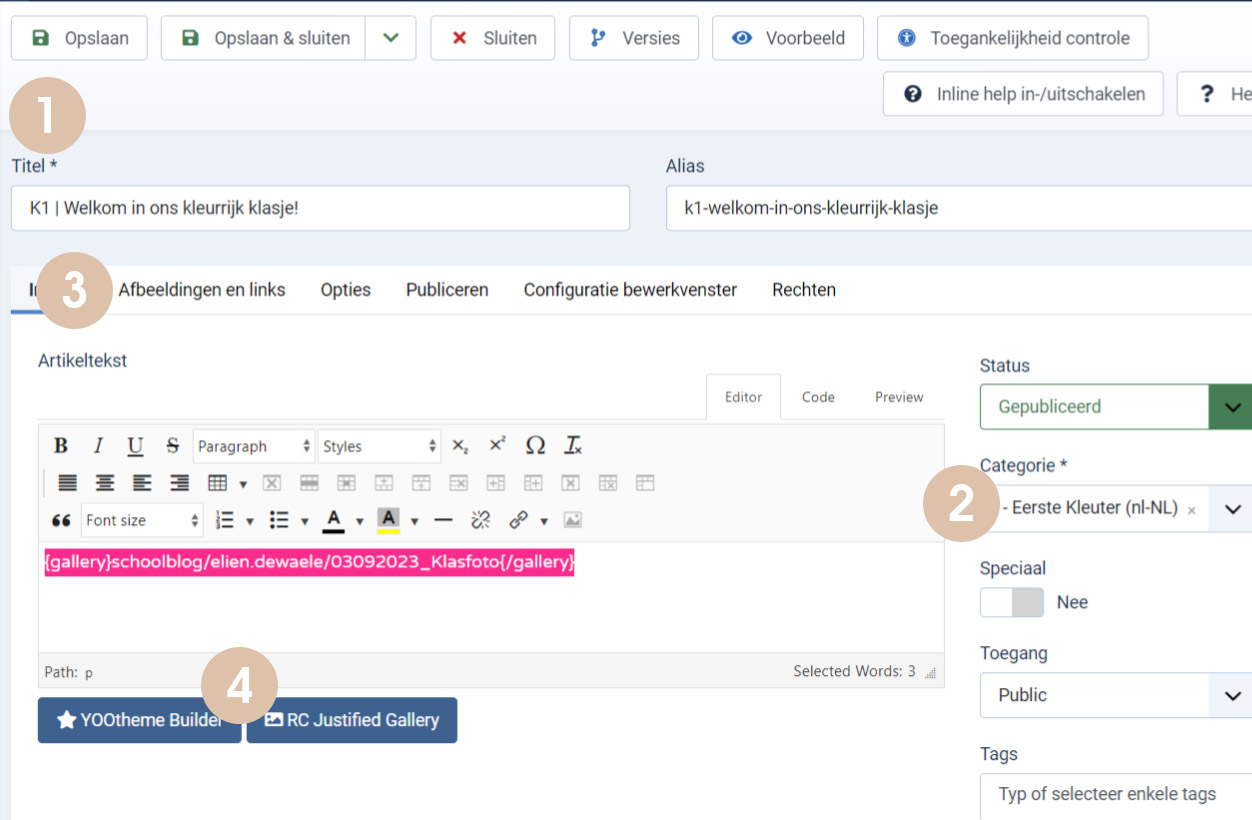Center align the paragraph text
This screenshot has height=820, width=1252.
point(105,483)
